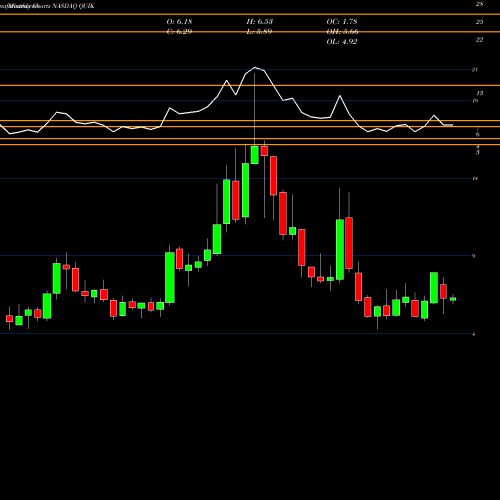Click the '25' price axis label
The height and width of the screenshot is (500, 500).
tap(479, 22)
